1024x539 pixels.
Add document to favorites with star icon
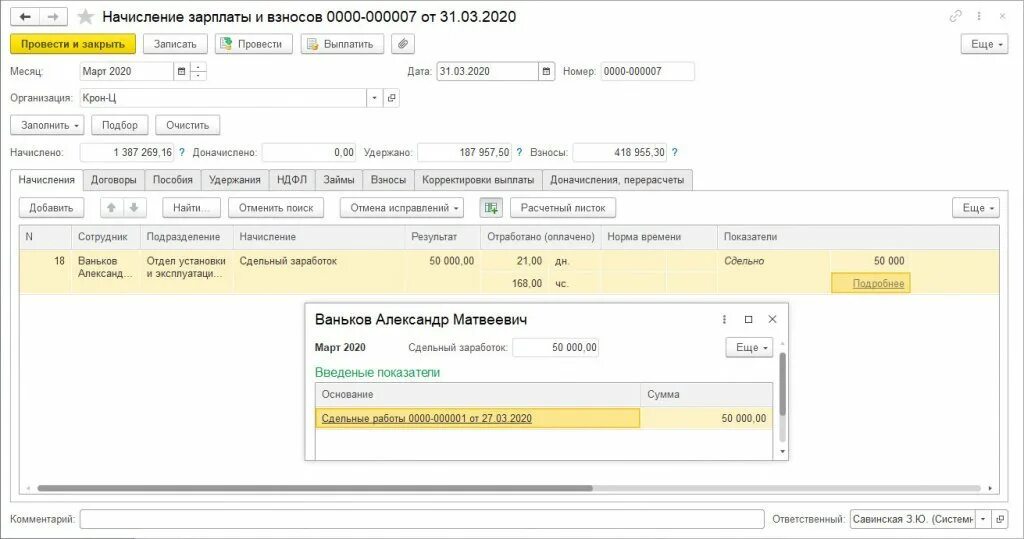pyautogui.click(x=86, y=17)
